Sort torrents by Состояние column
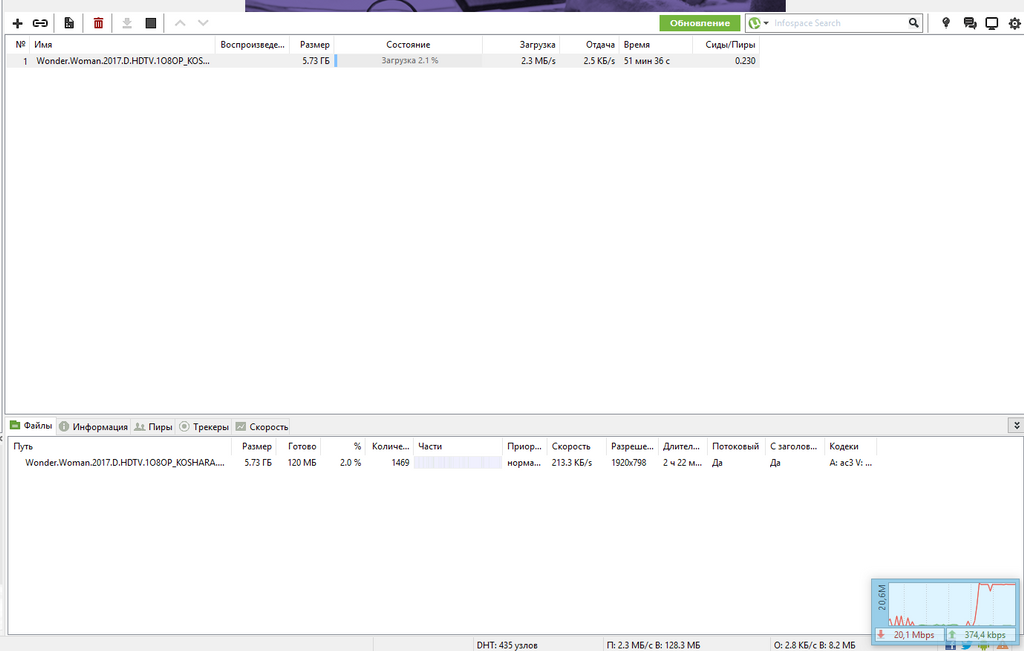Image resolution: width=1024 pixels, height=651 pixels. tap(408, 44)
